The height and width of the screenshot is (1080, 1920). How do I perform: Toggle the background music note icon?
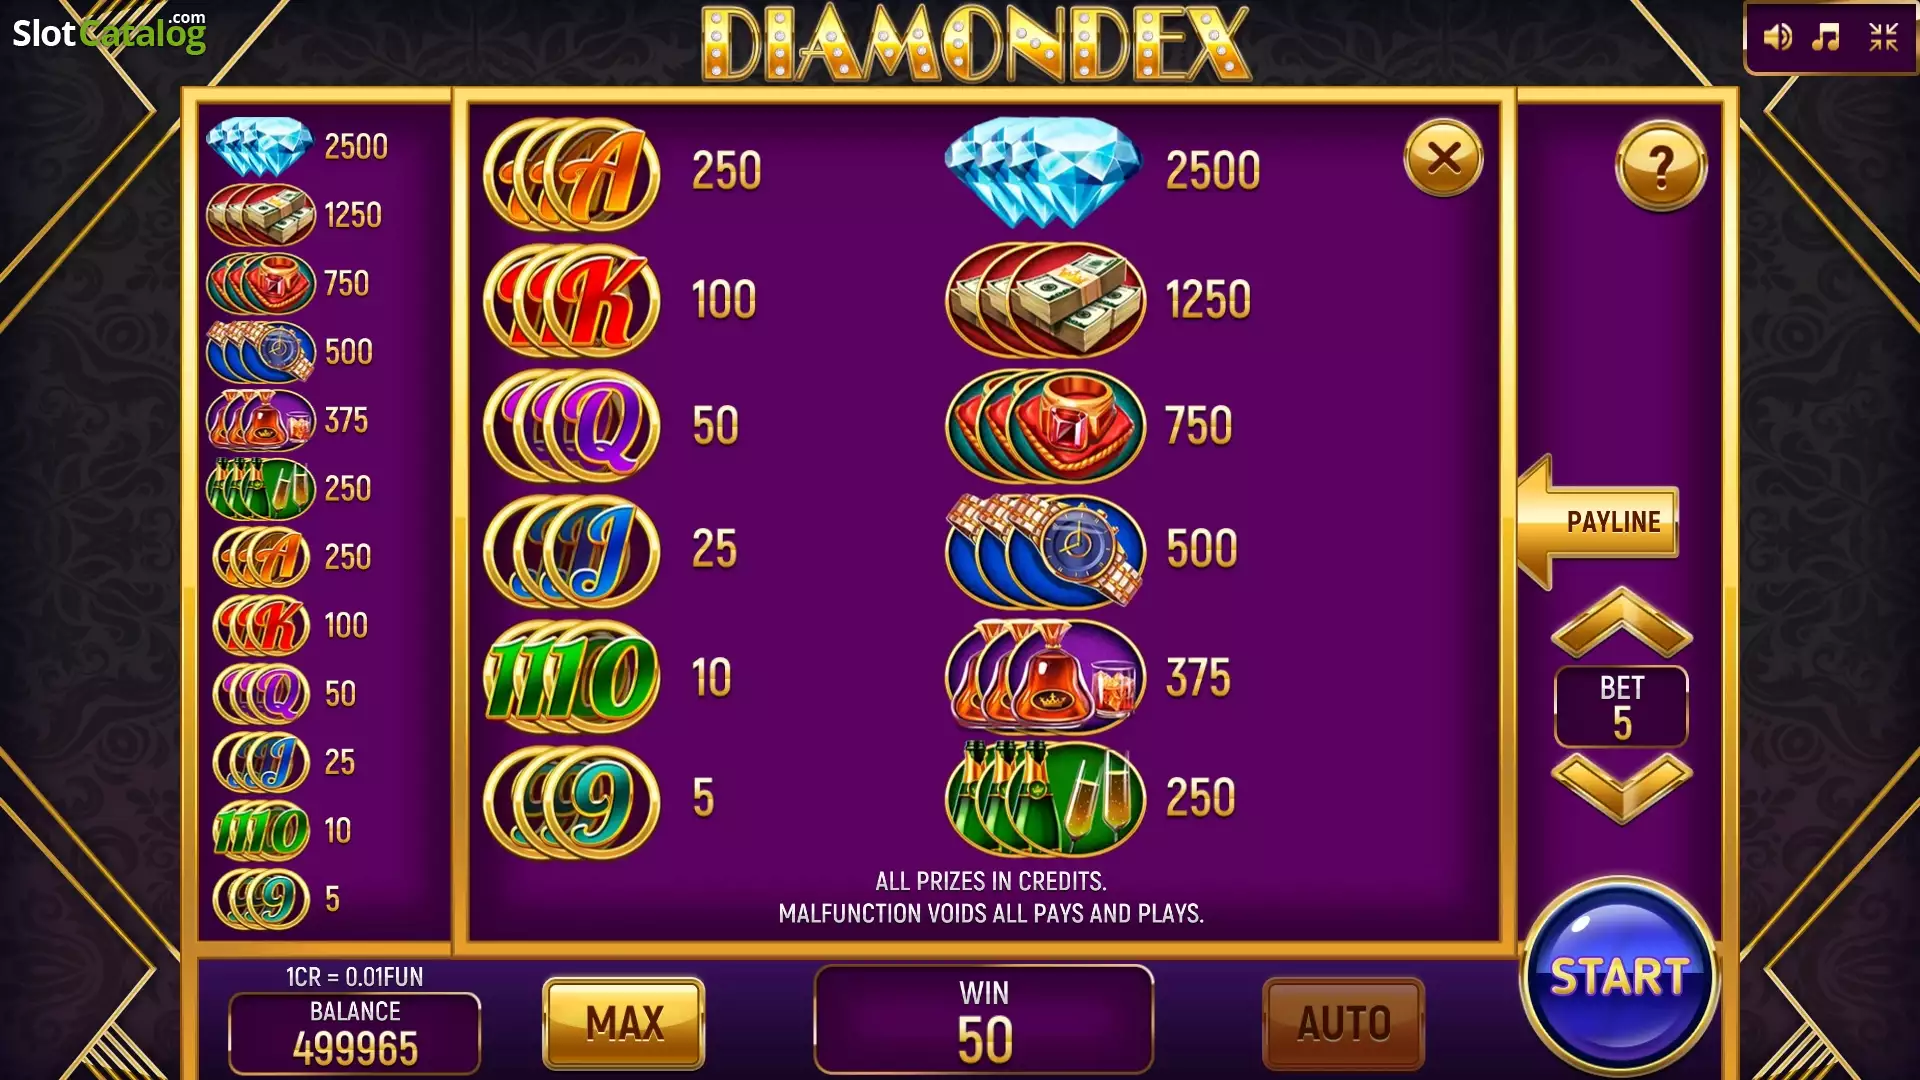(x=1826, y=38)
